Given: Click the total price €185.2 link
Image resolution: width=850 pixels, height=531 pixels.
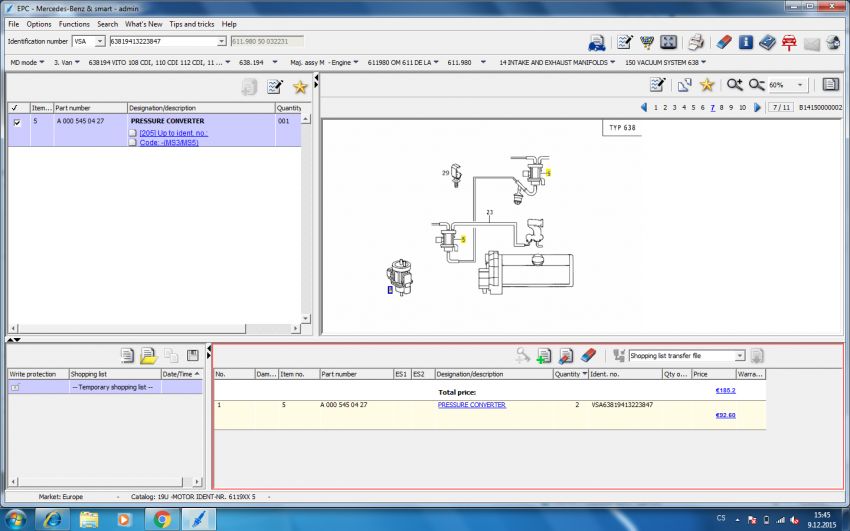Looking at the screenshot, I should tap(725, 390).
